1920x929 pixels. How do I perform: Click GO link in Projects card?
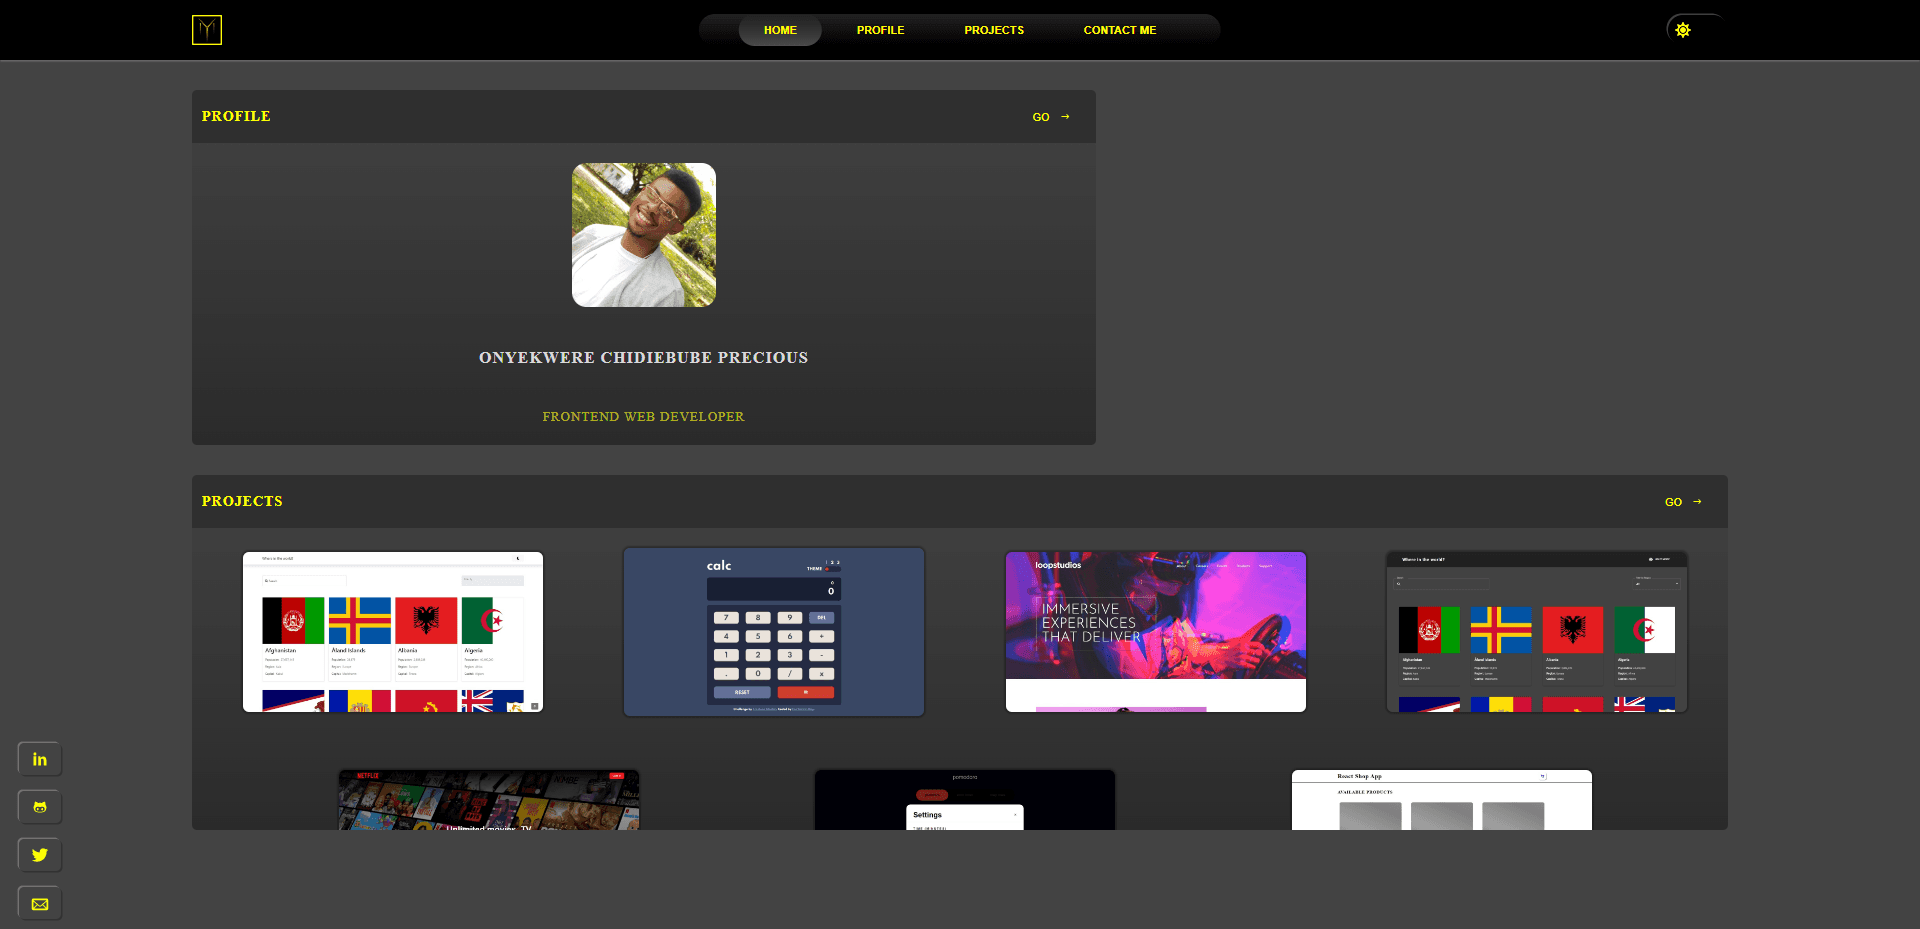pos(1683,502)
